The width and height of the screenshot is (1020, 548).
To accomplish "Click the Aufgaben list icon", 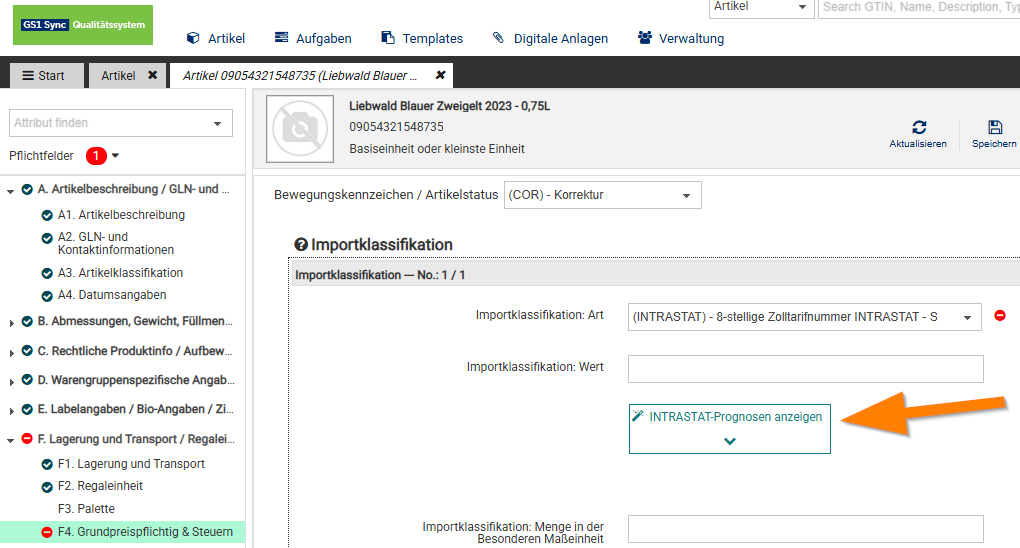I will (281, 37).
